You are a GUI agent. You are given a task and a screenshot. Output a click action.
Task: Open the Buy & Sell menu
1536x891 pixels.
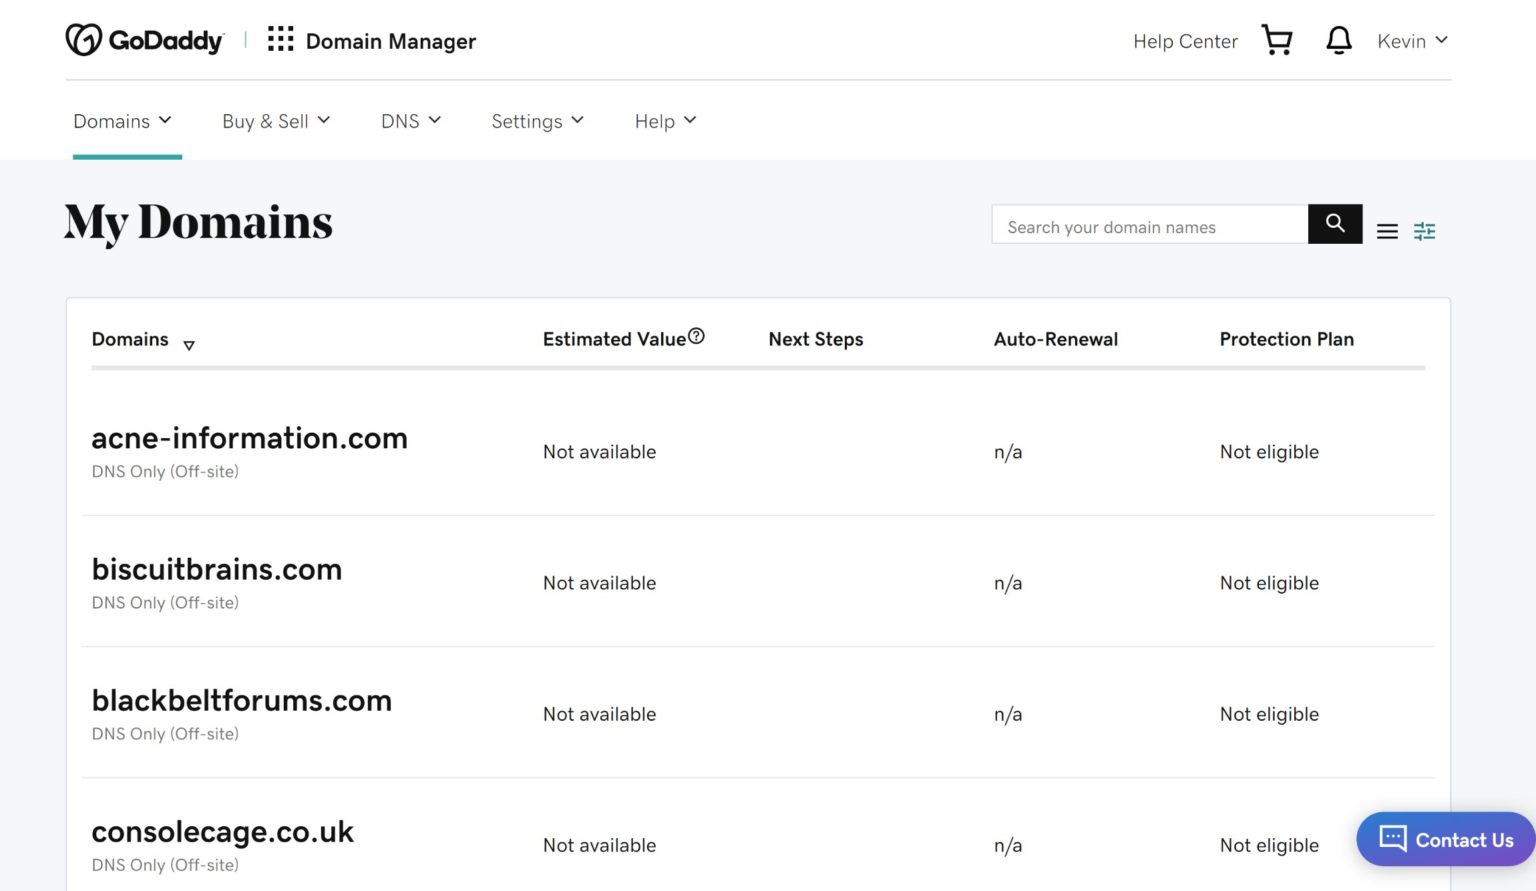tap(275, 121)
